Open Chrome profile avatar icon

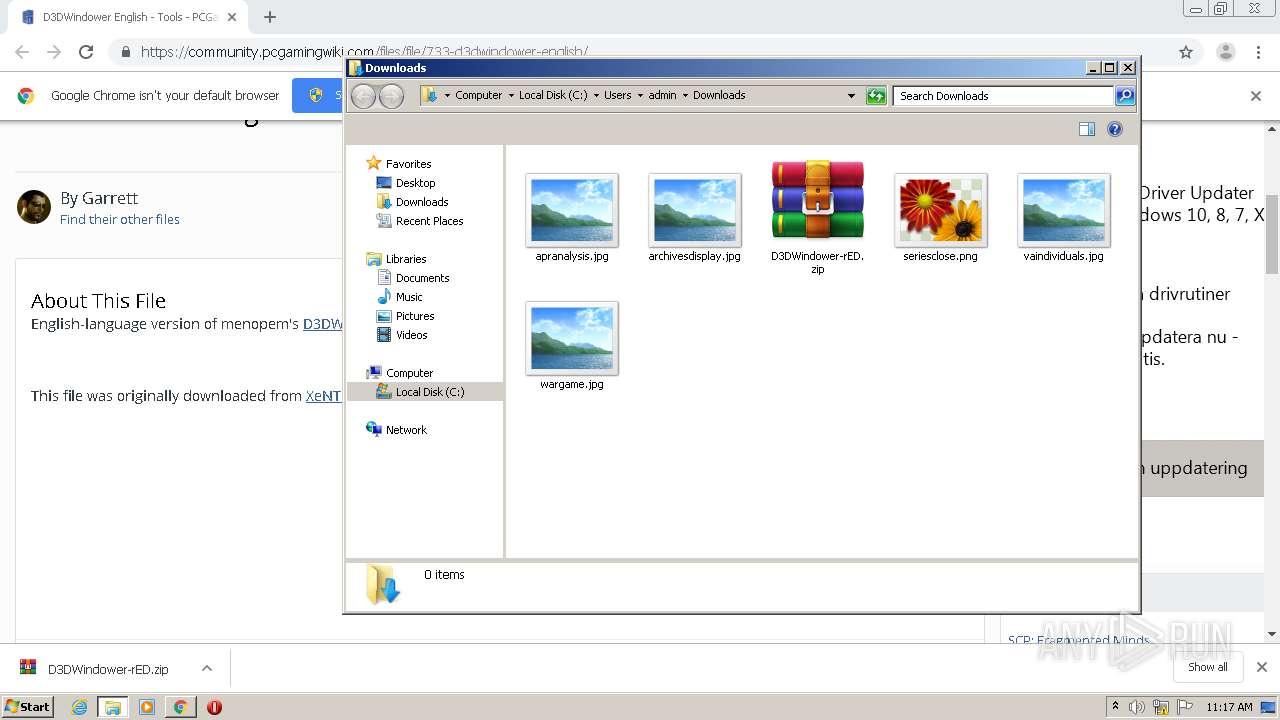click(1225, 52)
